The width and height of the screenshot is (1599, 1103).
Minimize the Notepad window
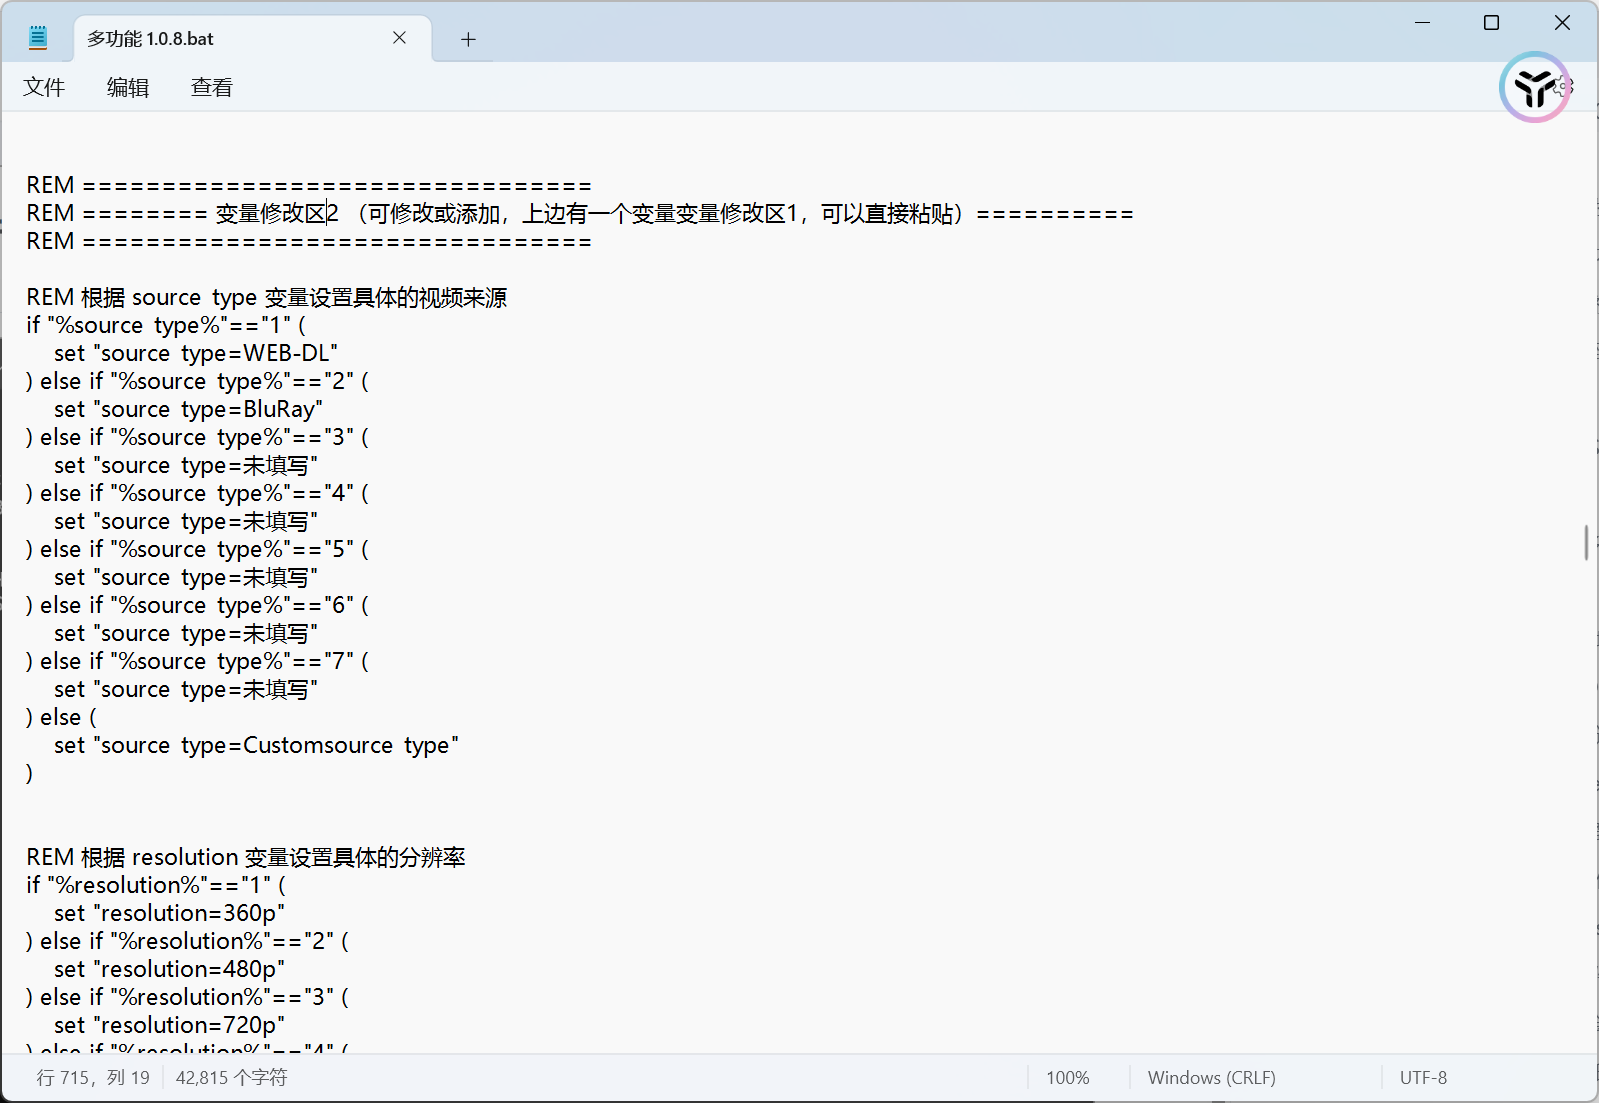(1422, 23)
